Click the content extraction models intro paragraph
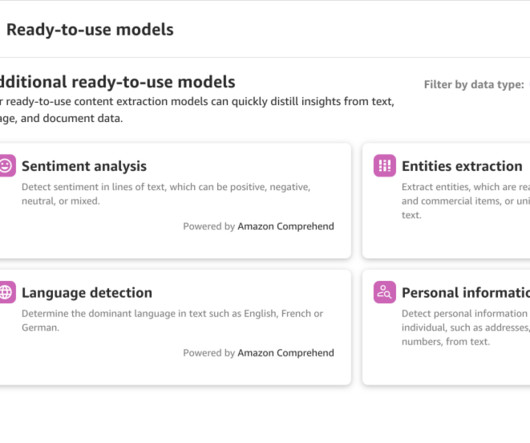530x443 pixels. tap(197, 110)
